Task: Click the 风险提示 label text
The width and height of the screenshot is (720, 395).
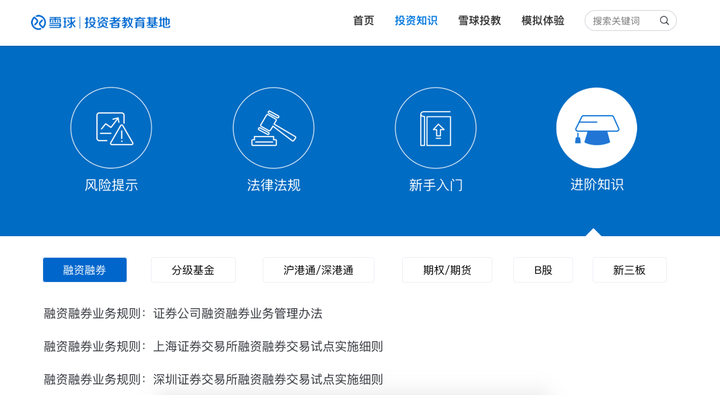Action: pyautogui.click(x=111, y=185)
